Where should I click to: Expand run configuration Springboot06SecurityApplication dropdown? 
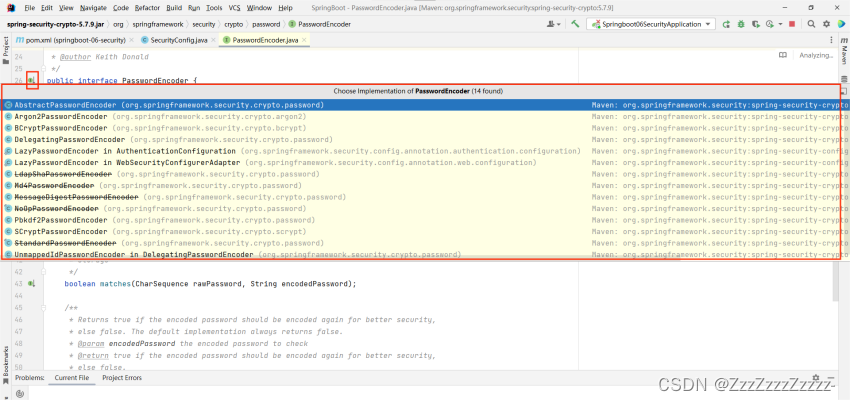tap(651, 24)
